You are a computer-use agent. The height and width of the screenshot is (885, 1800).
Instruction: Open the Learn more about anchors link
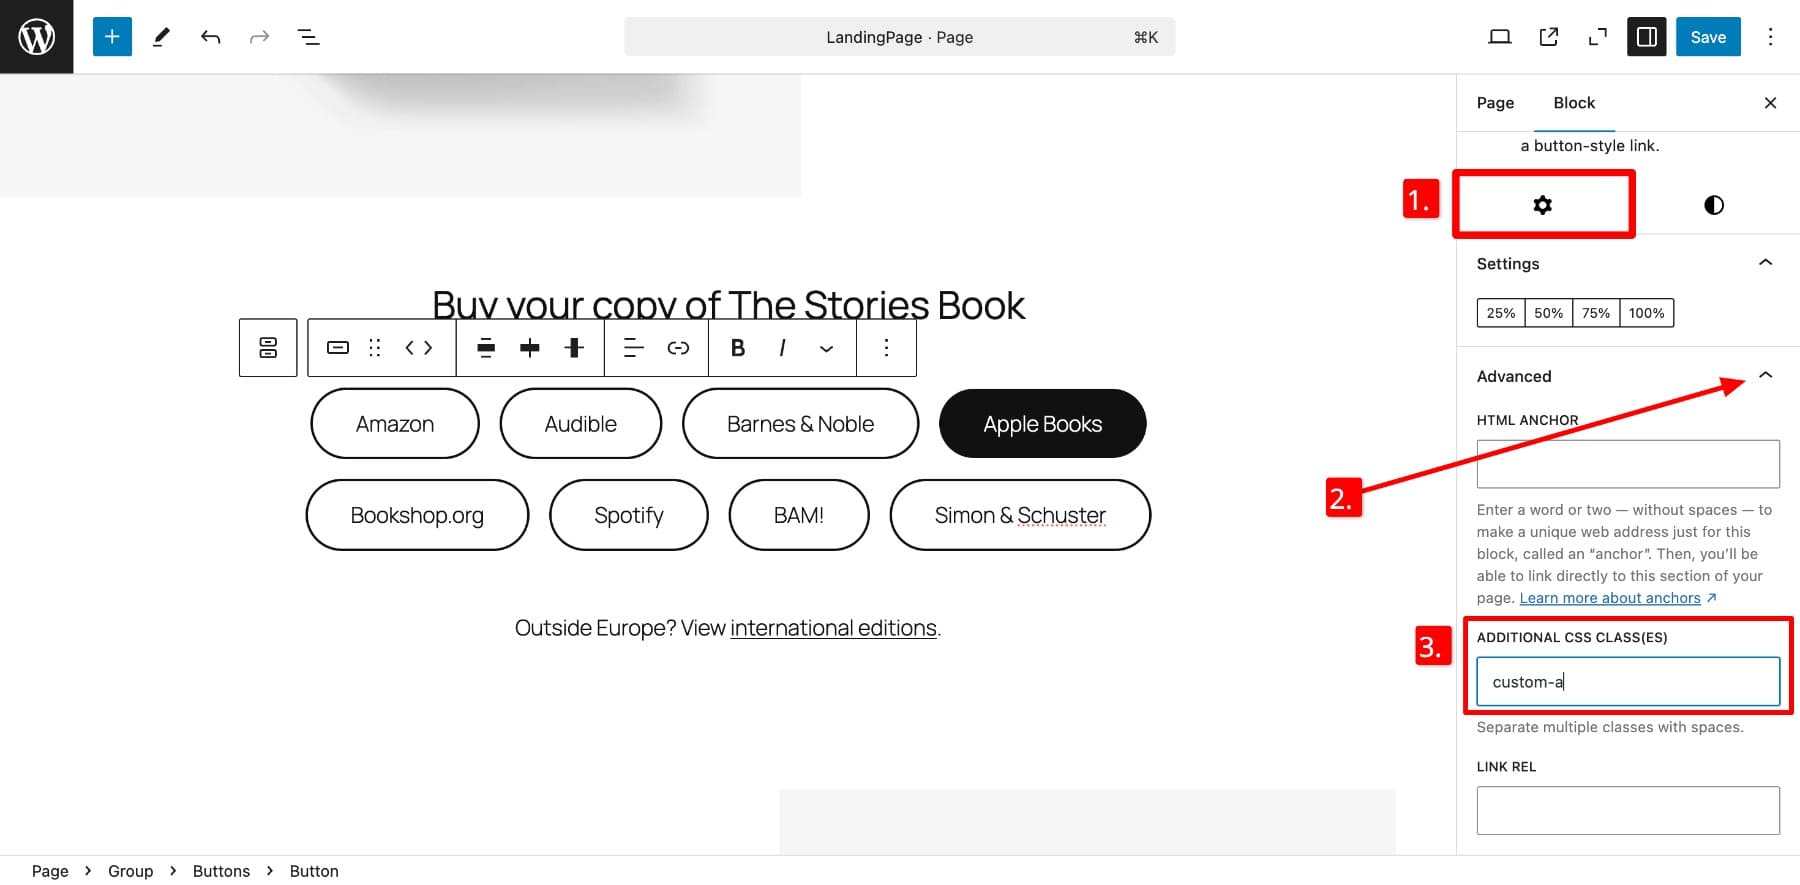point(1610,597)
